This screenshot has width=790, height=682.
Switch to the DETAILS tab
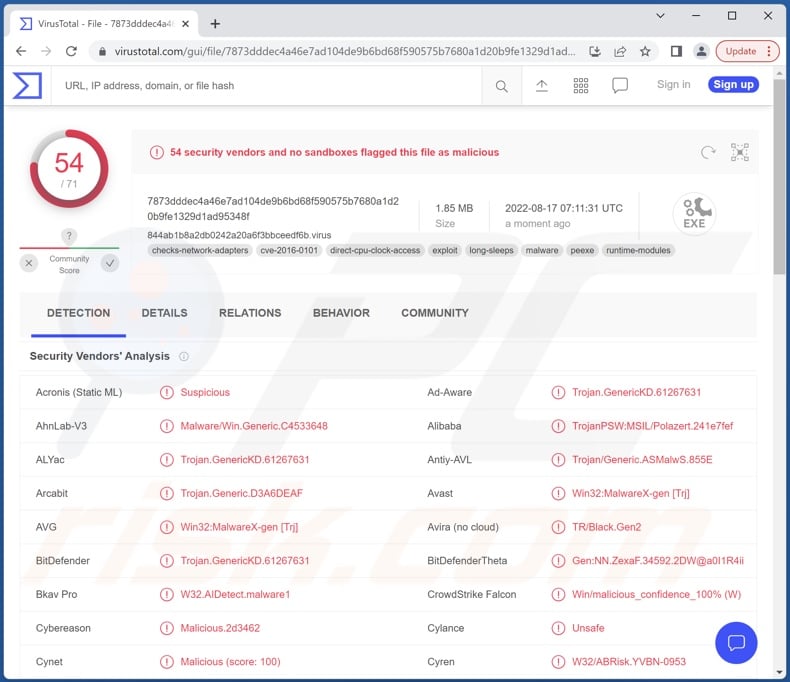(x=164, y=313)
